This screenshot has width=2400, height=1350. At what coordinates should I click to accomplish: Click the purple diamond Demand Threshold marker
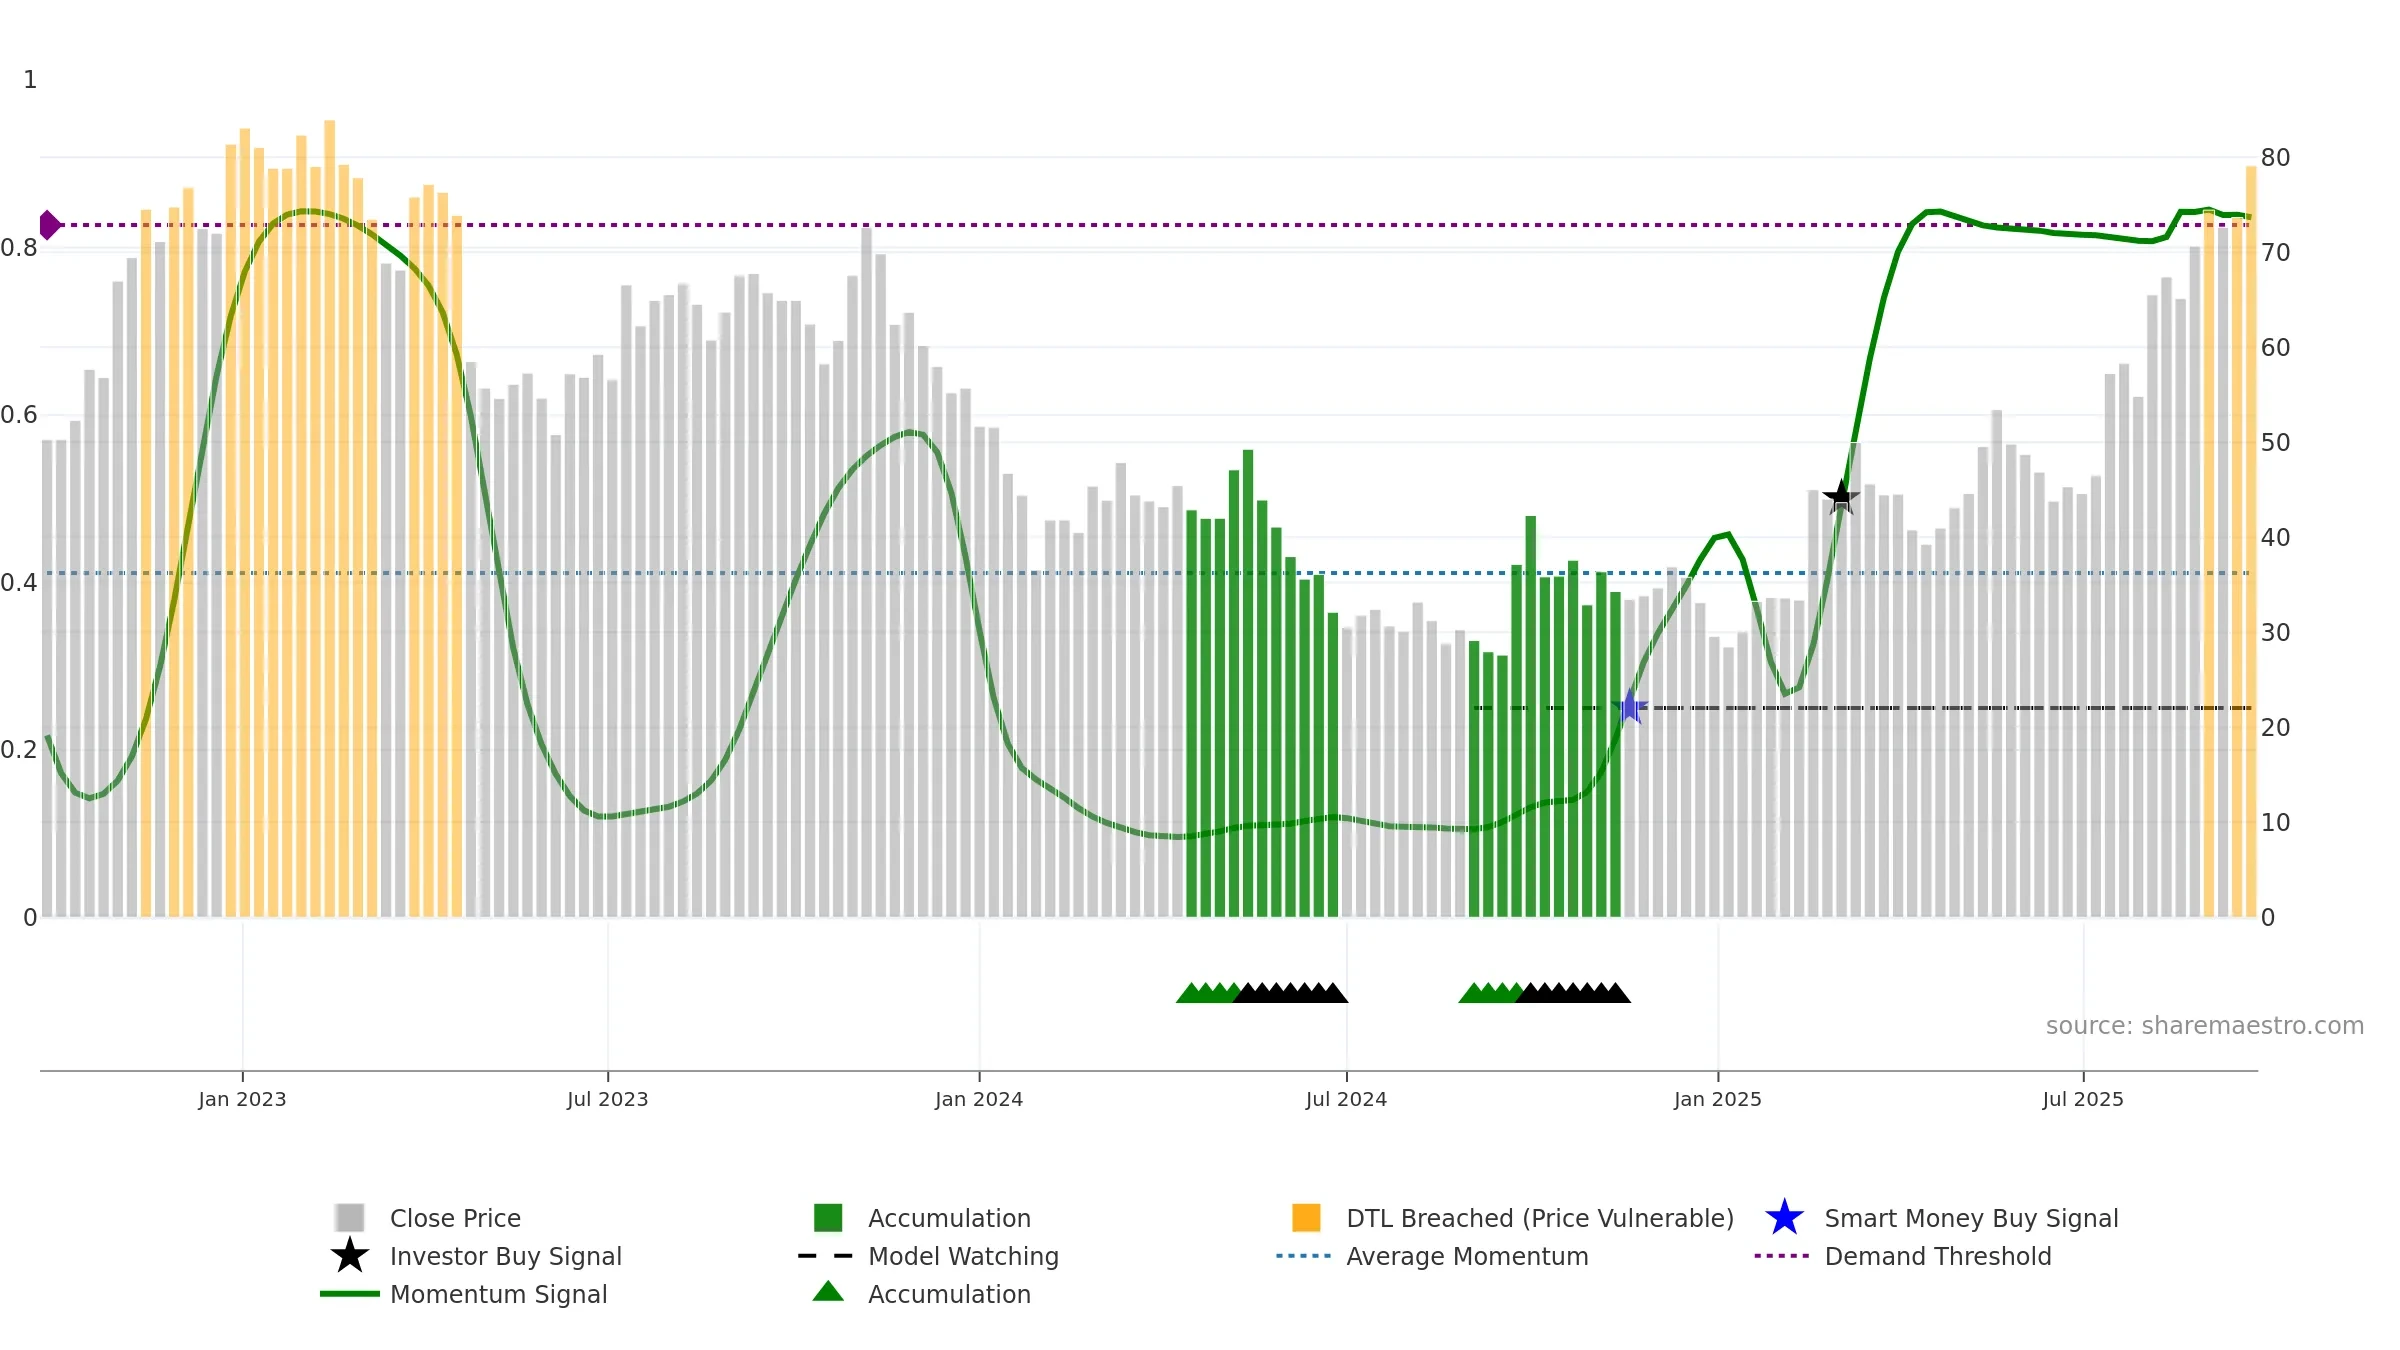(x=49, y=225)
